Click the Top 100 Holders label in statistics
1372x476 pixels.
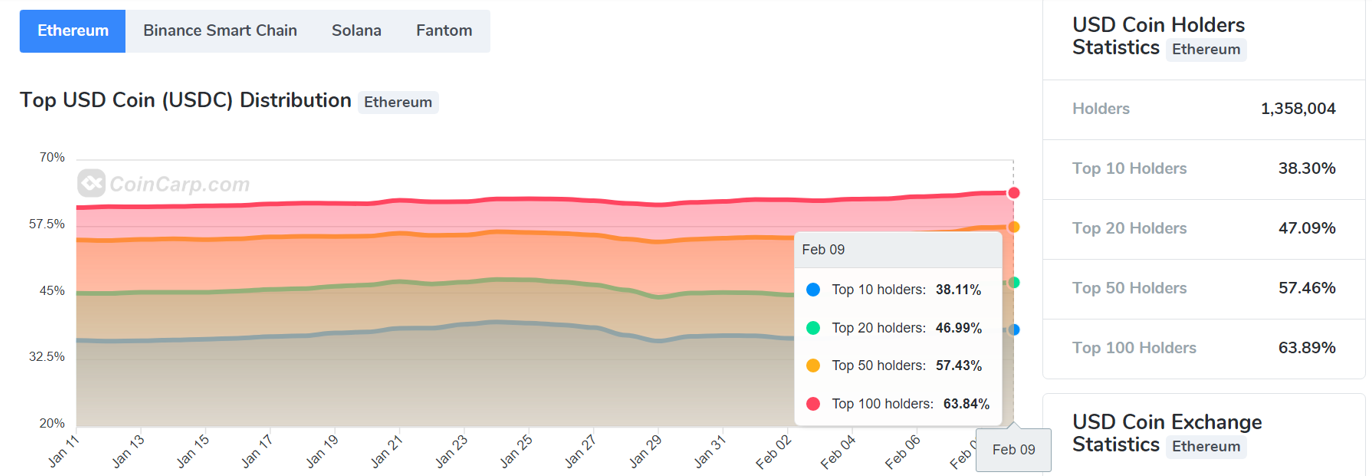[x=1134, y=348]
